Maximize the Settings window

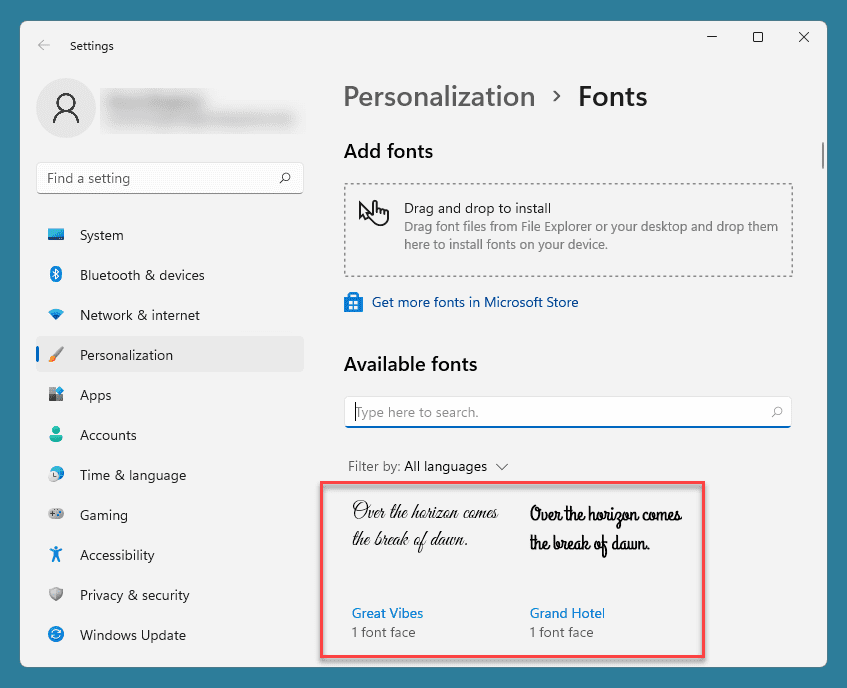click(758, 37)
